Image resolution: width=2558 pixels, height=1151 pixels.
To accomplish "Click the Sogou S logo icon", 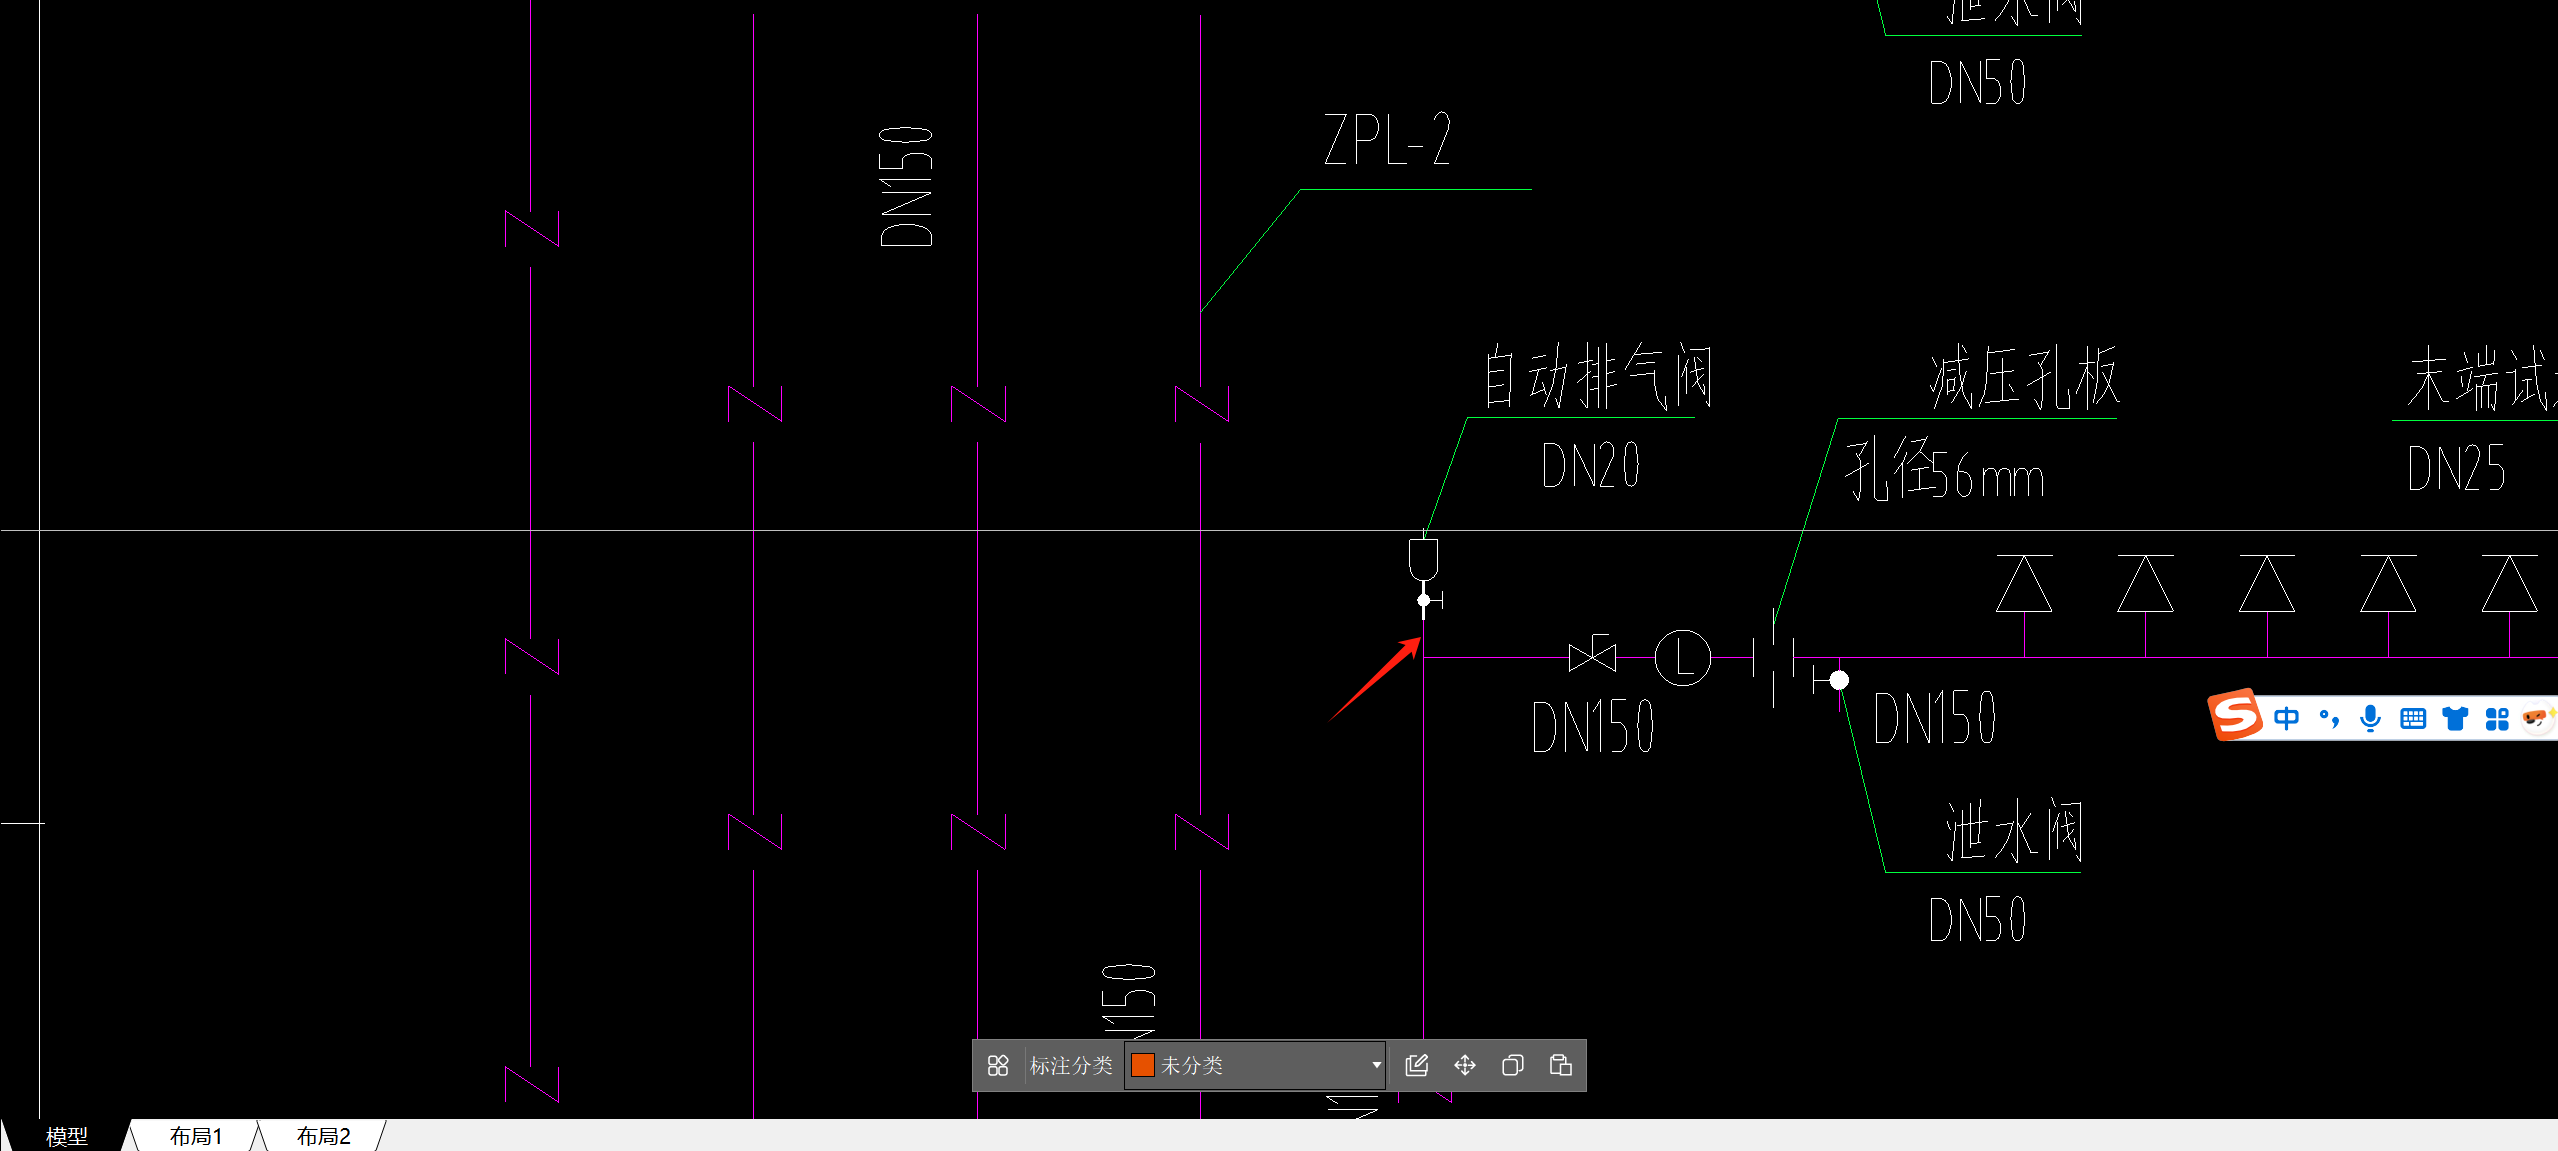I will [2235, 715].
